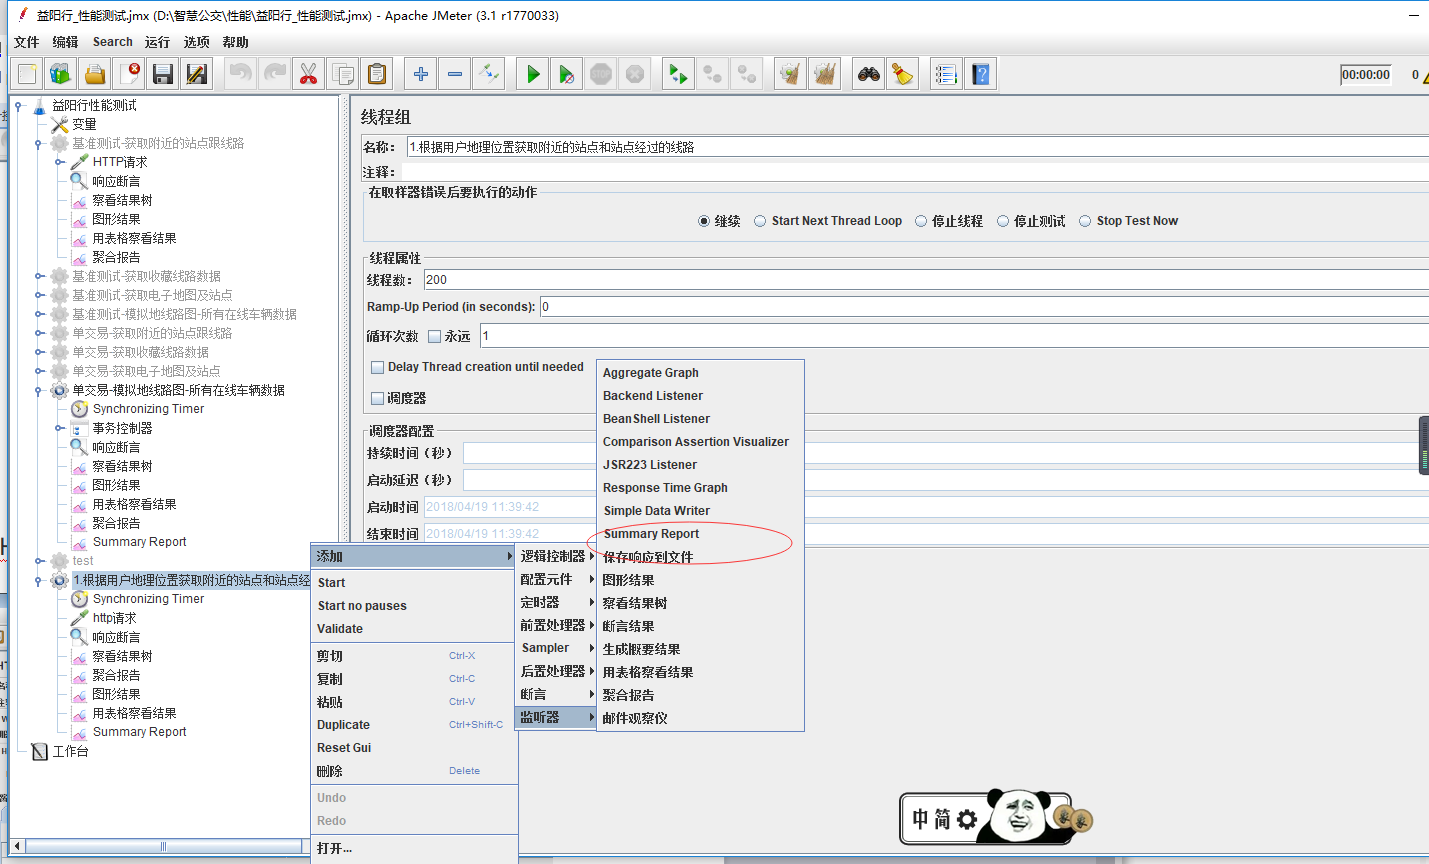Toggle the 调度器 checkbox
The height and width of the screenshot is (864, 1429).
click(377, 398)
